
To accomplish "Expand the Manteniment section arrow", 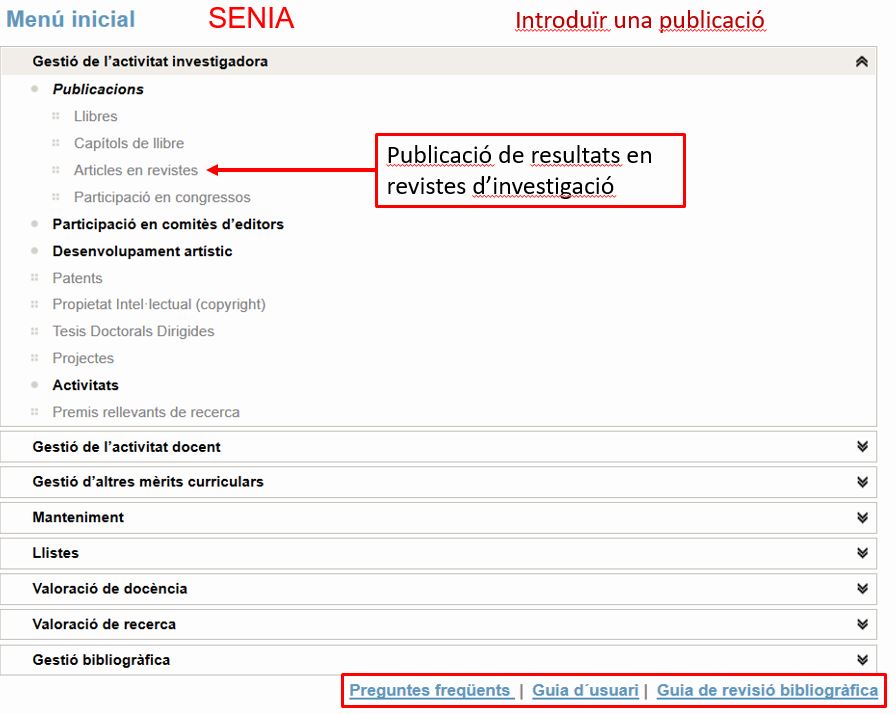I will [862, 518].
